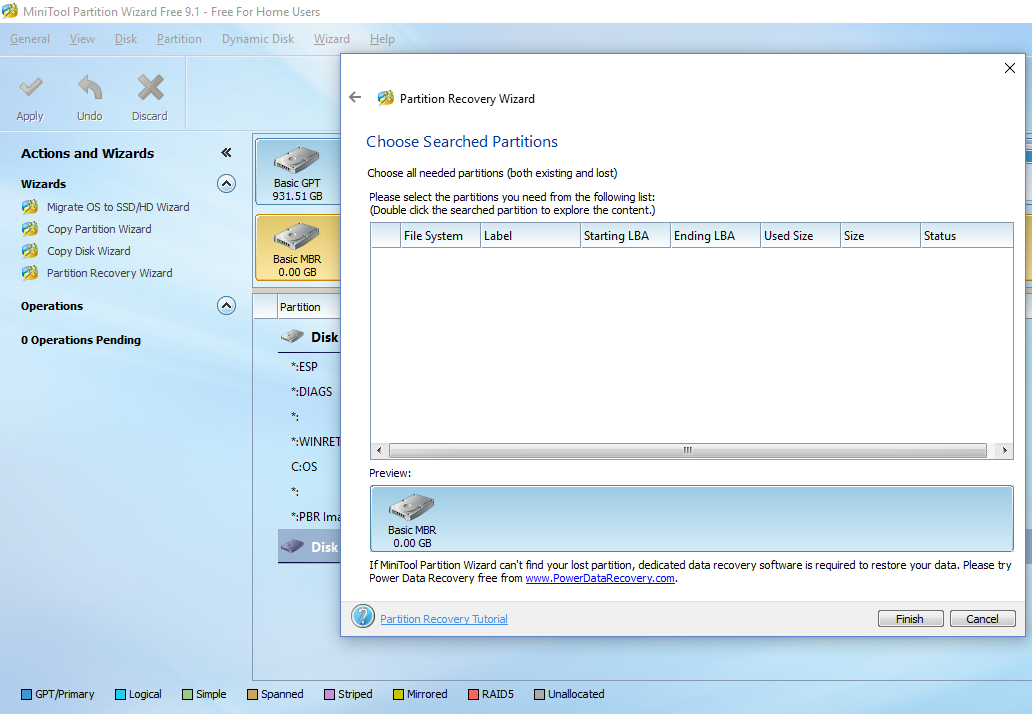Open the Dynamic Disk menu
This screenshot has width=1032, height=714.
[258, 39]
